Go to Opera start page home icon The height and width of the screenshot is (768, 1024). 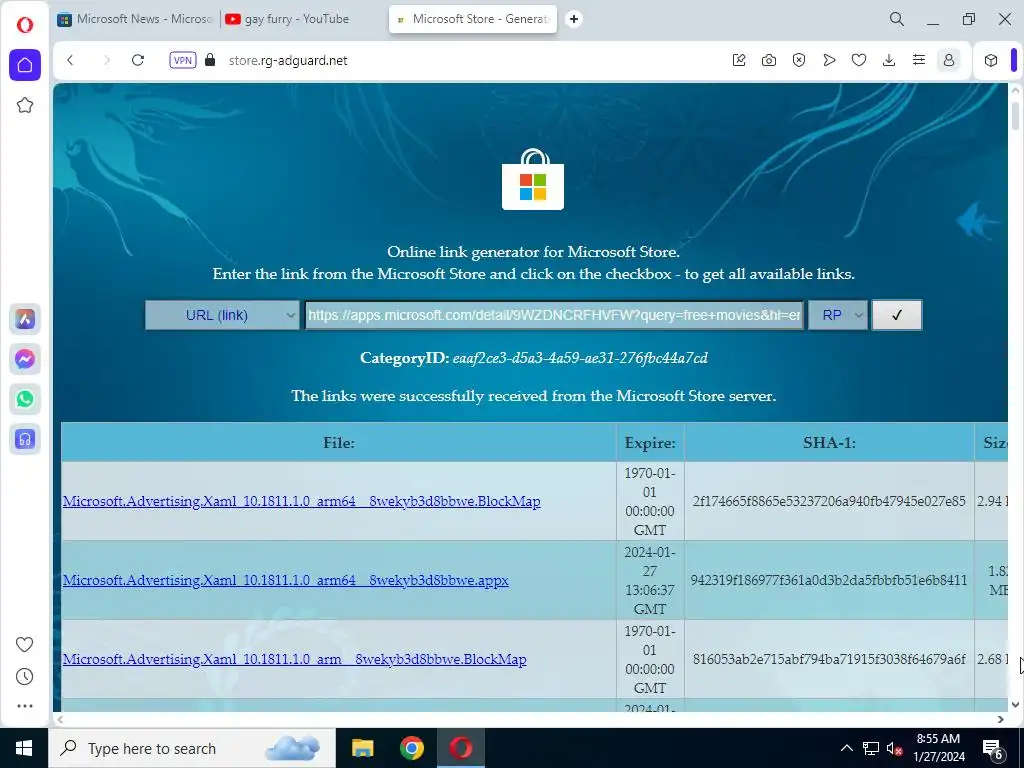tap(25, 65)
